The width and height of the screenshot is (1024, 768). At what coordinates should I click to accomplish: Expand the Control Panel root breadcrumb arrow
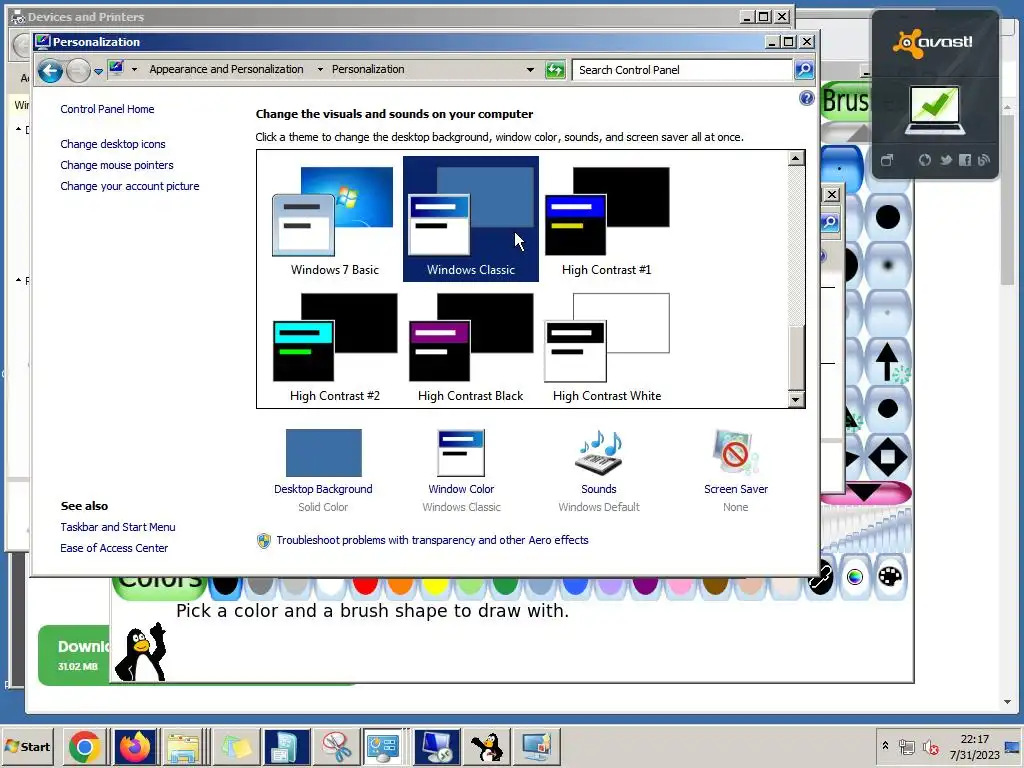(134, 69)
